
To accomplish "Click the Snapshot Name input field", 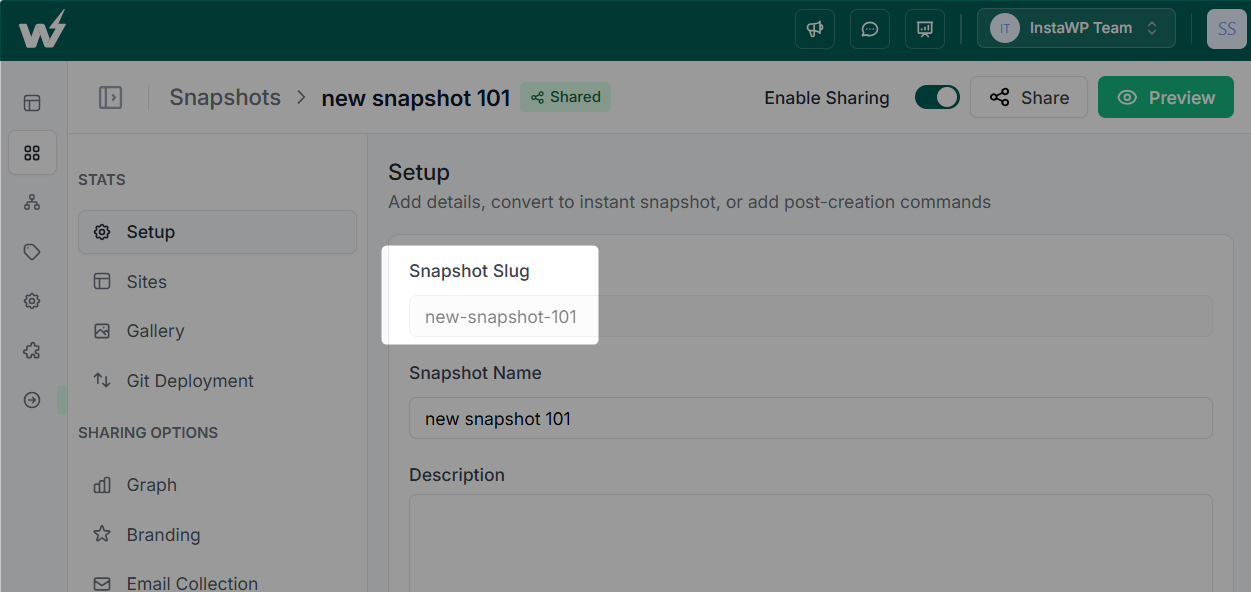I will click(810, 419).
